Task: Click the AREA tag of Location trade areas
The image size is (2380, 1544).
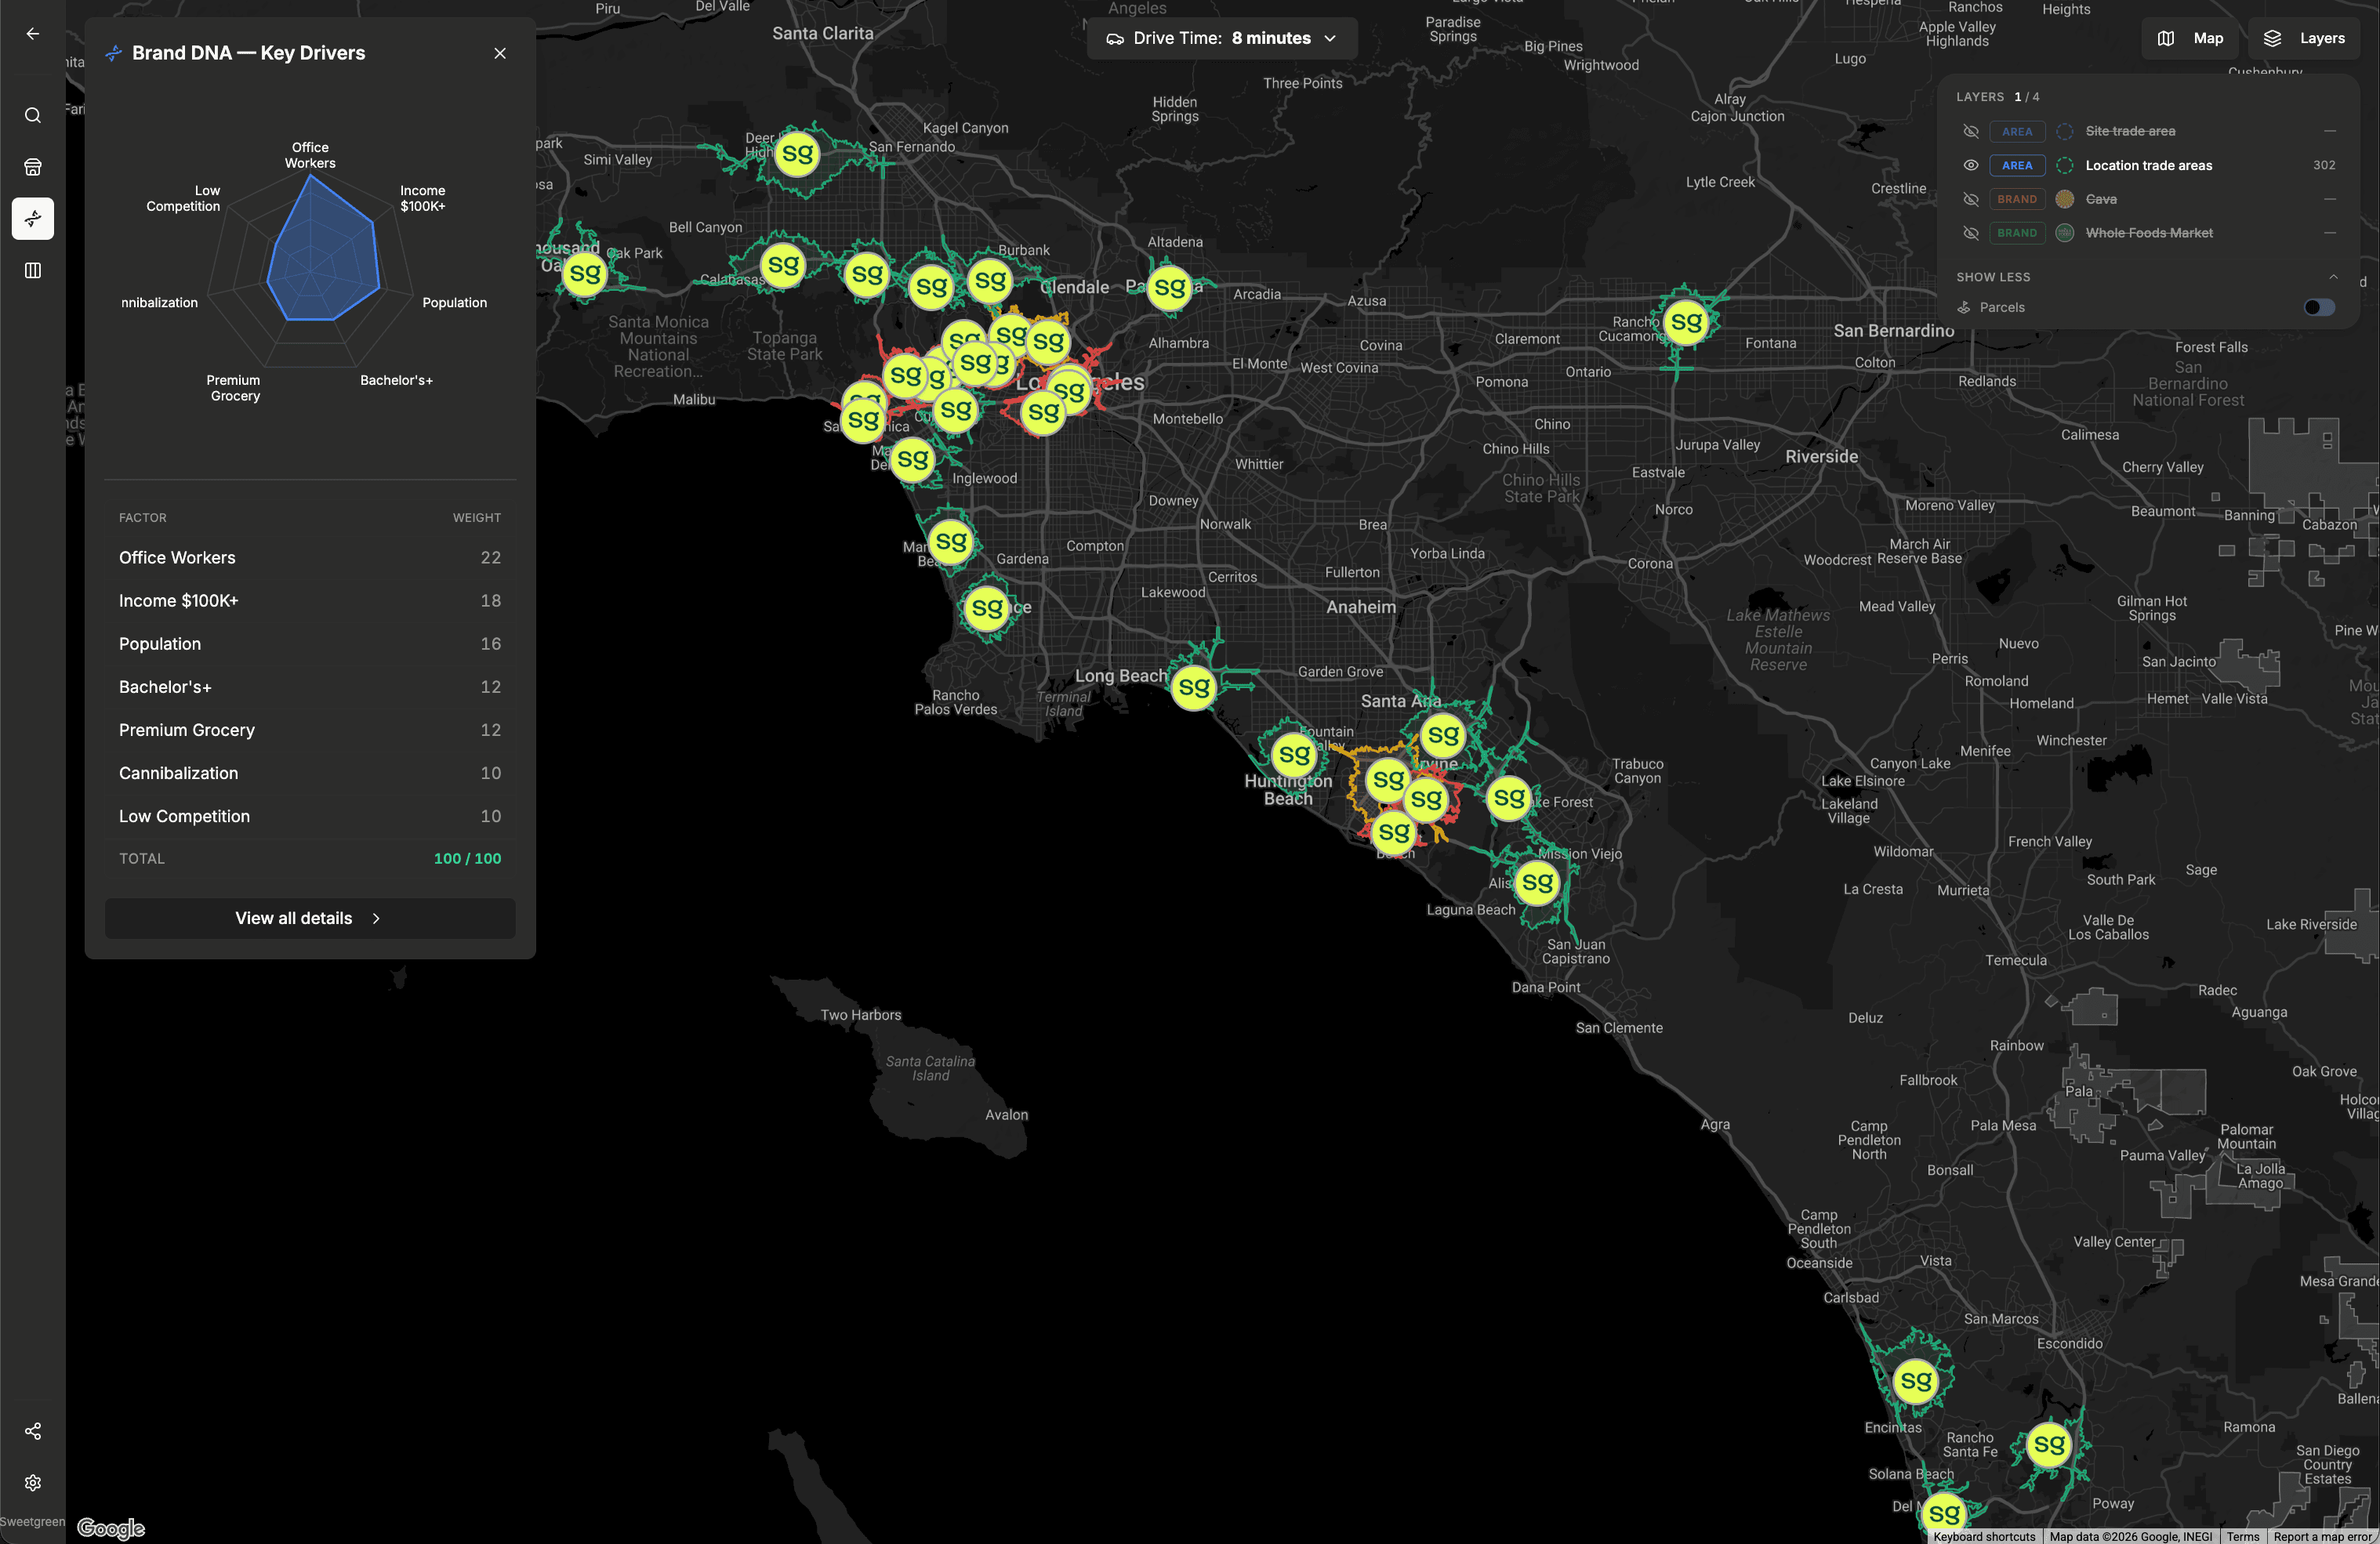Action: tap(2017, 165)
